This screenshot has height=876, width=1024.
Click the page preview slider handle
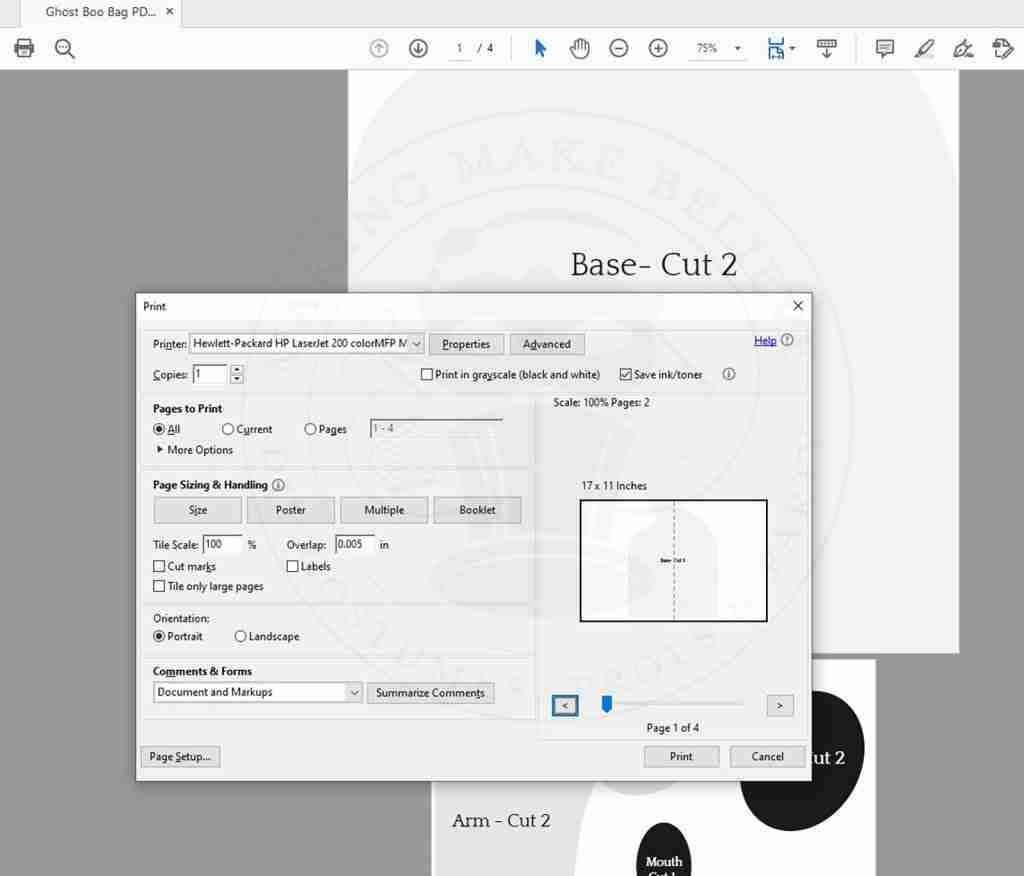coord(606,705)
